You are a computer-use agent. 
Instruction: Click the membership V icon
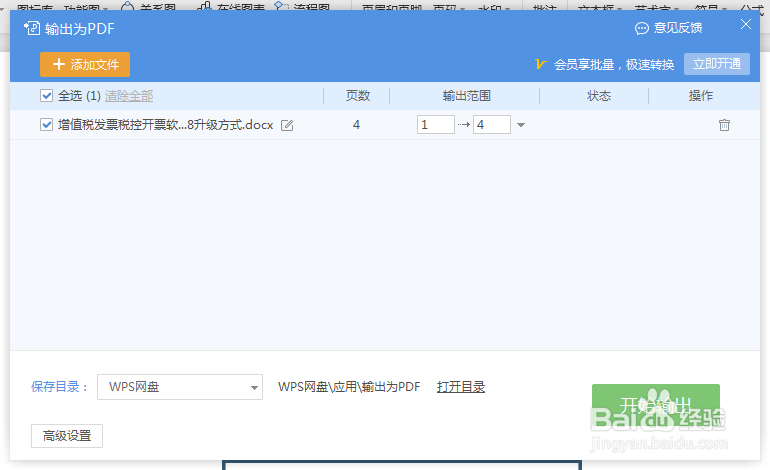(x=541, y=64)
